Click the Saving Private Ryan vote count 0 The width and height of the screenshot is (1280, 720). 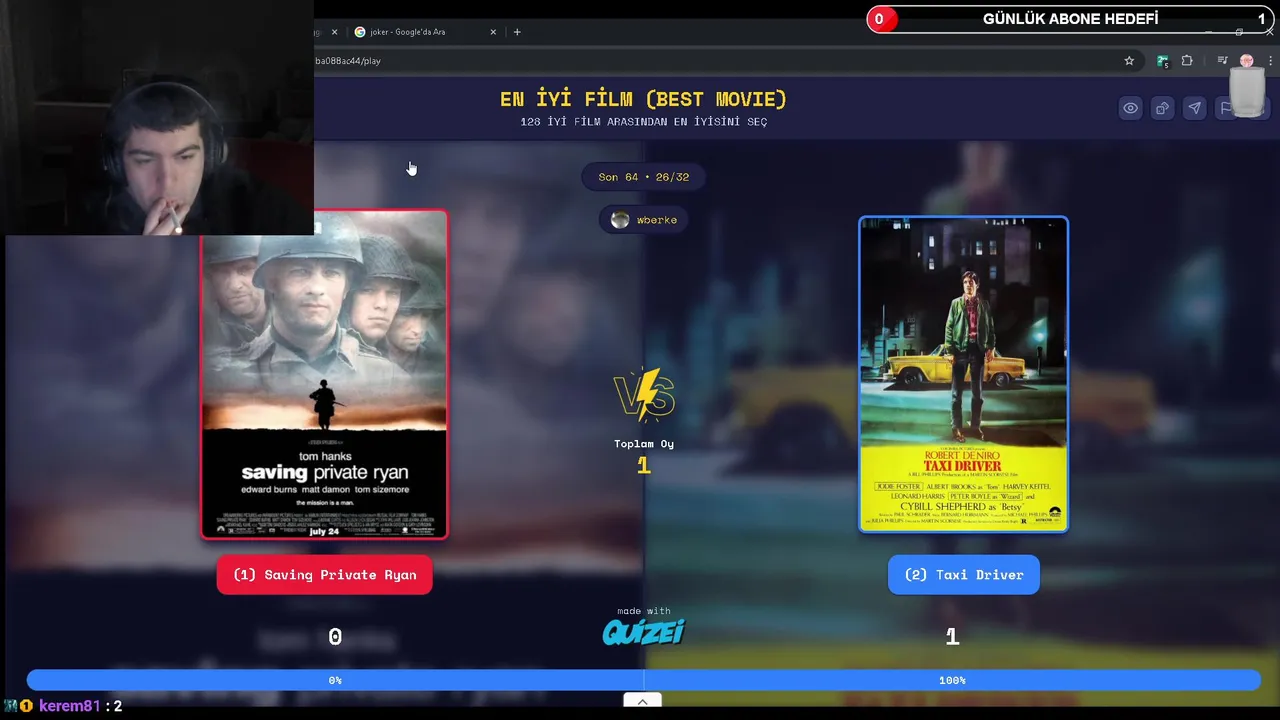(x=335, y=637)
